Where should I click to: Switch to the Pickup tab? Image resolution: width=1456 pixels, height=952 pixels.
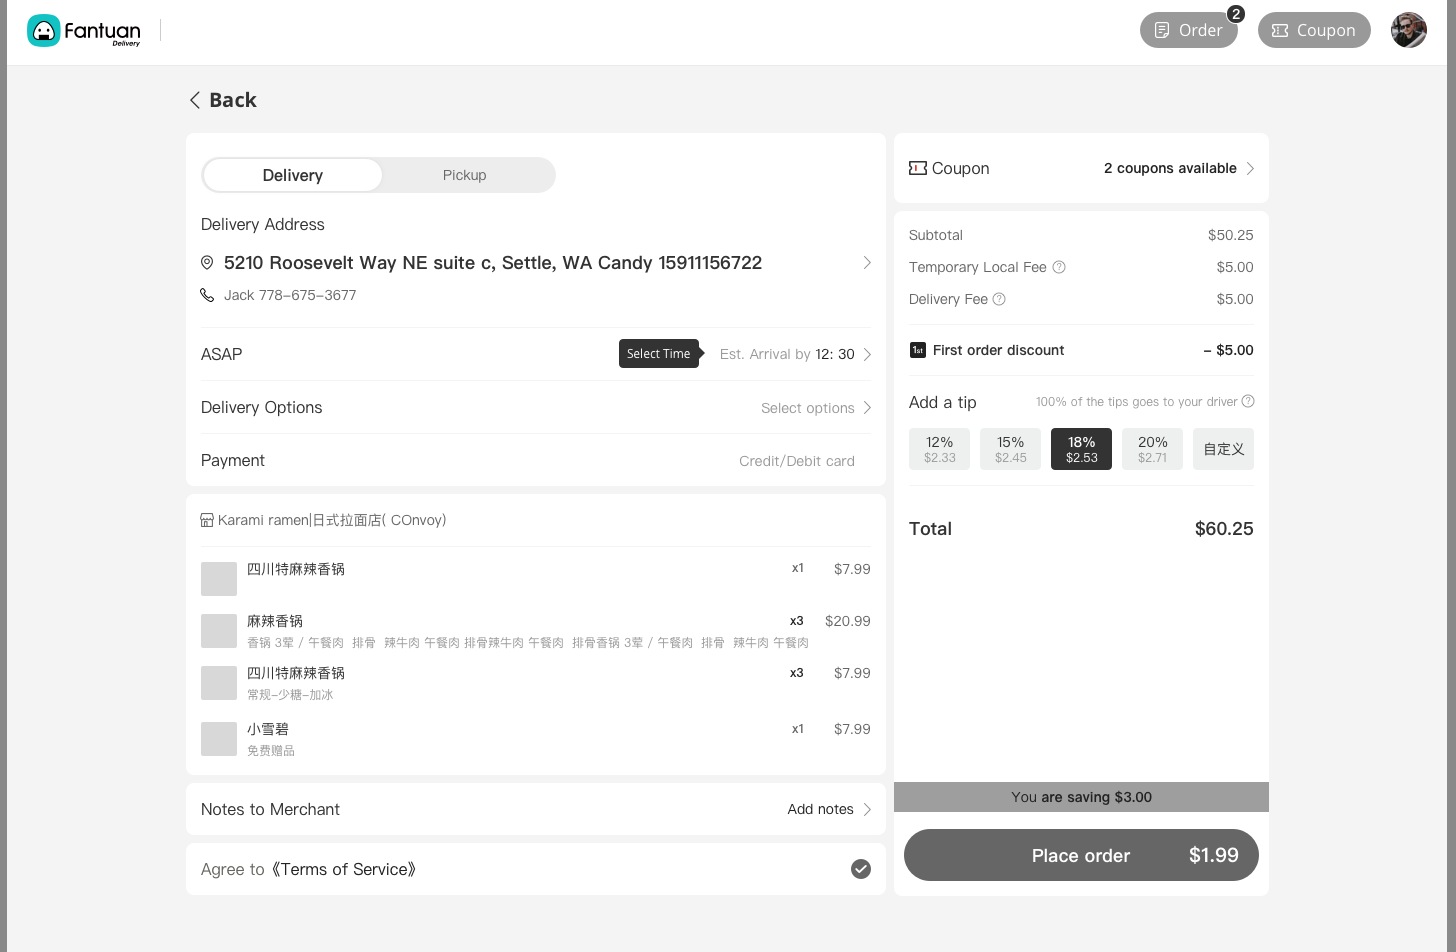(x=465, y=175)
